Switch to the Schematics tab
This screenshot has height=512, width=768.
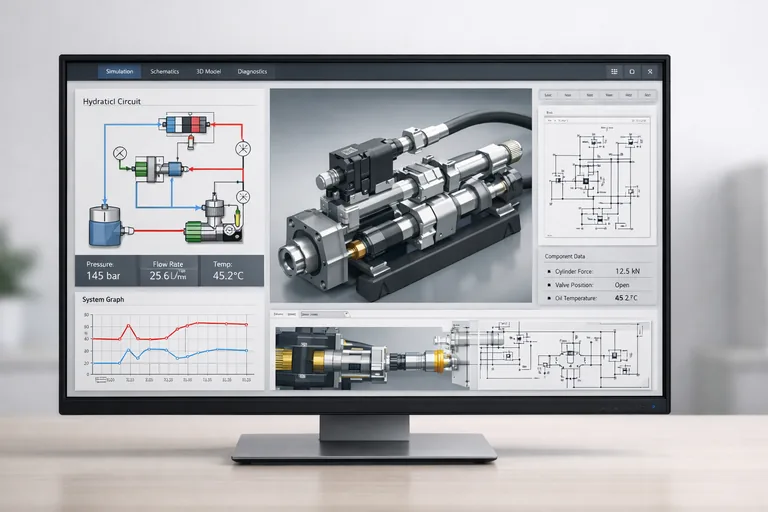click(164, 72)
